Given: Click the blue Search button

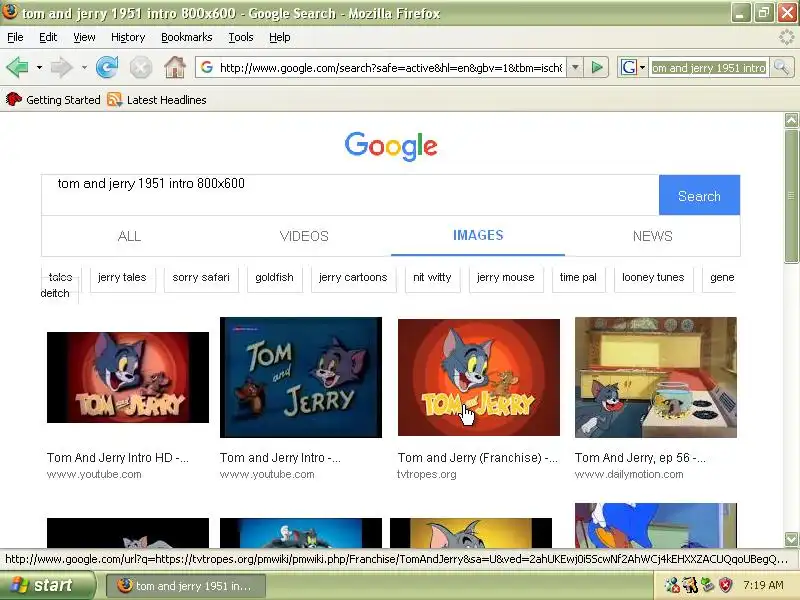Looking at the screenshot, I should point(699,195).
